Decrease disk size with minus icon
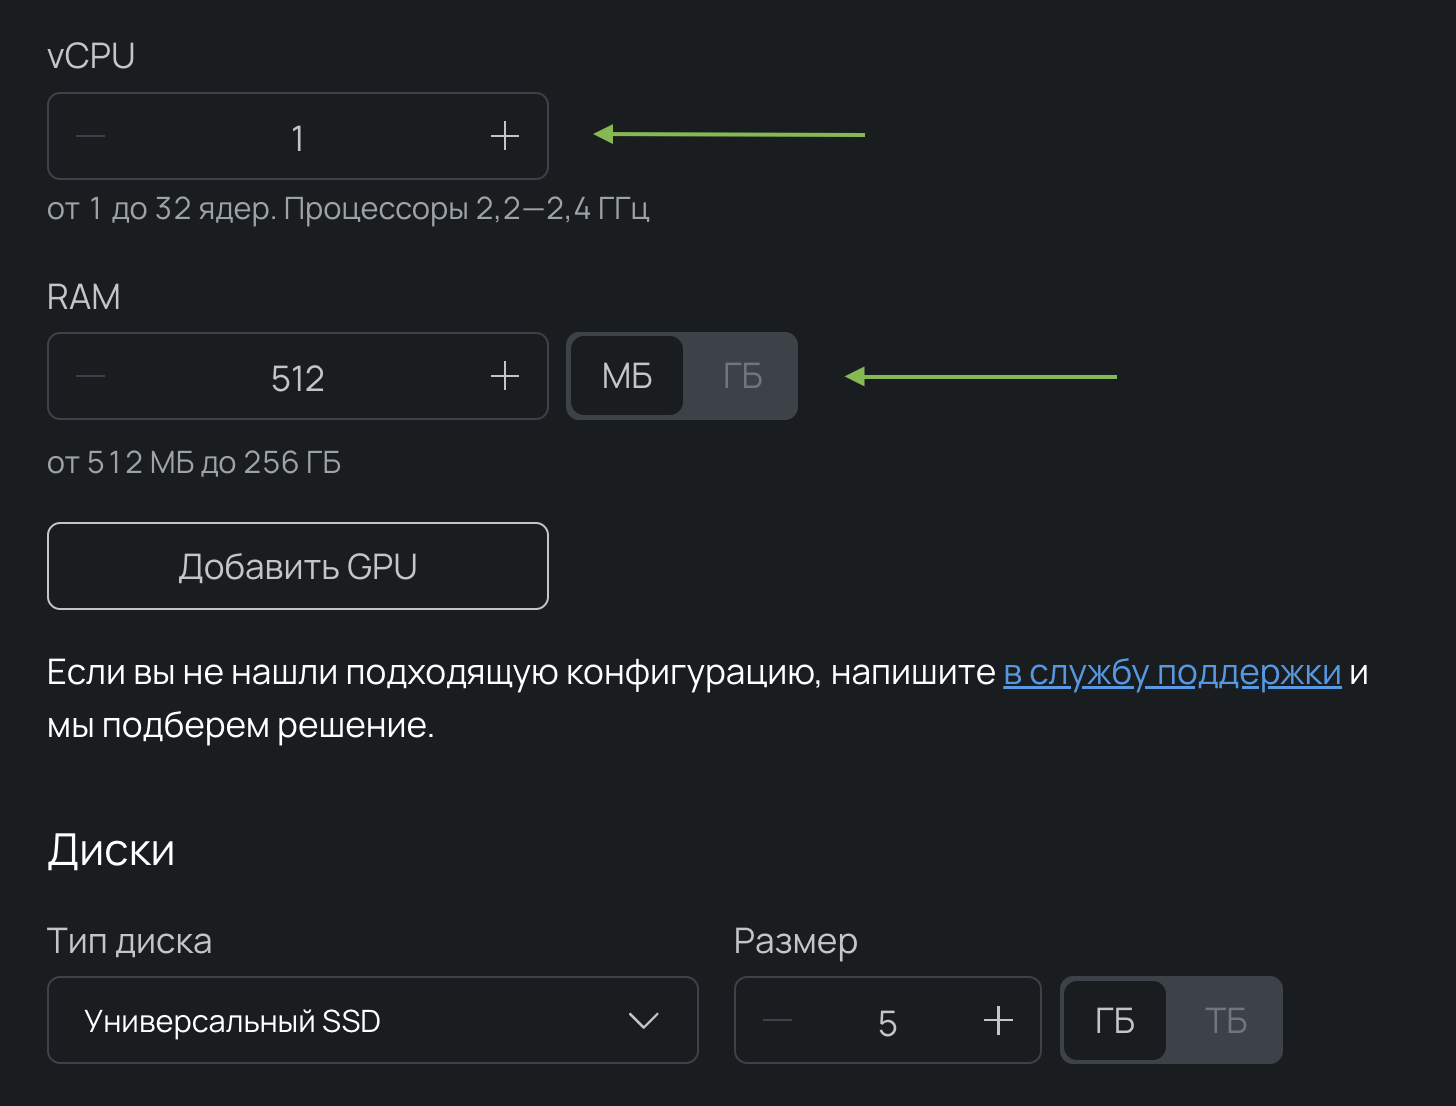This screenshot has width=1456, height=1106. (x=777, y=1021)
